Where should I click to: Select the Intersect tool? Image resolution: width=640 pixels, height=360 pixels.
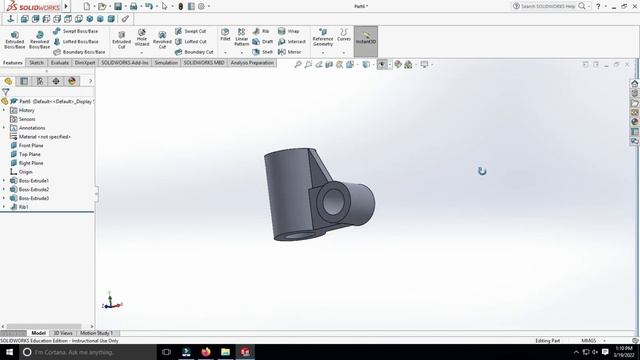click(292, 42)
